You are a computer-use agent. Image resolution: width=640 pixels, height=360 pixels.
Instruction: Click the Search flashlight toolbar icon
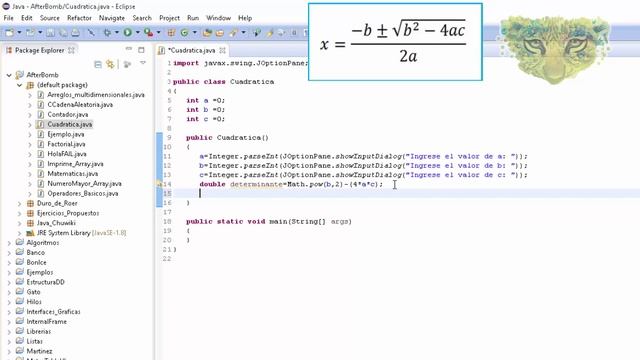(x=233, y=33)
